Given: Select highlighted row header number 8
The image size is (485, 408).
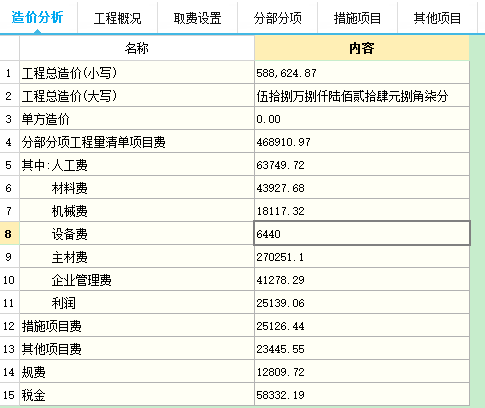Looking at the screenshot, I should (x=9, y=234).
